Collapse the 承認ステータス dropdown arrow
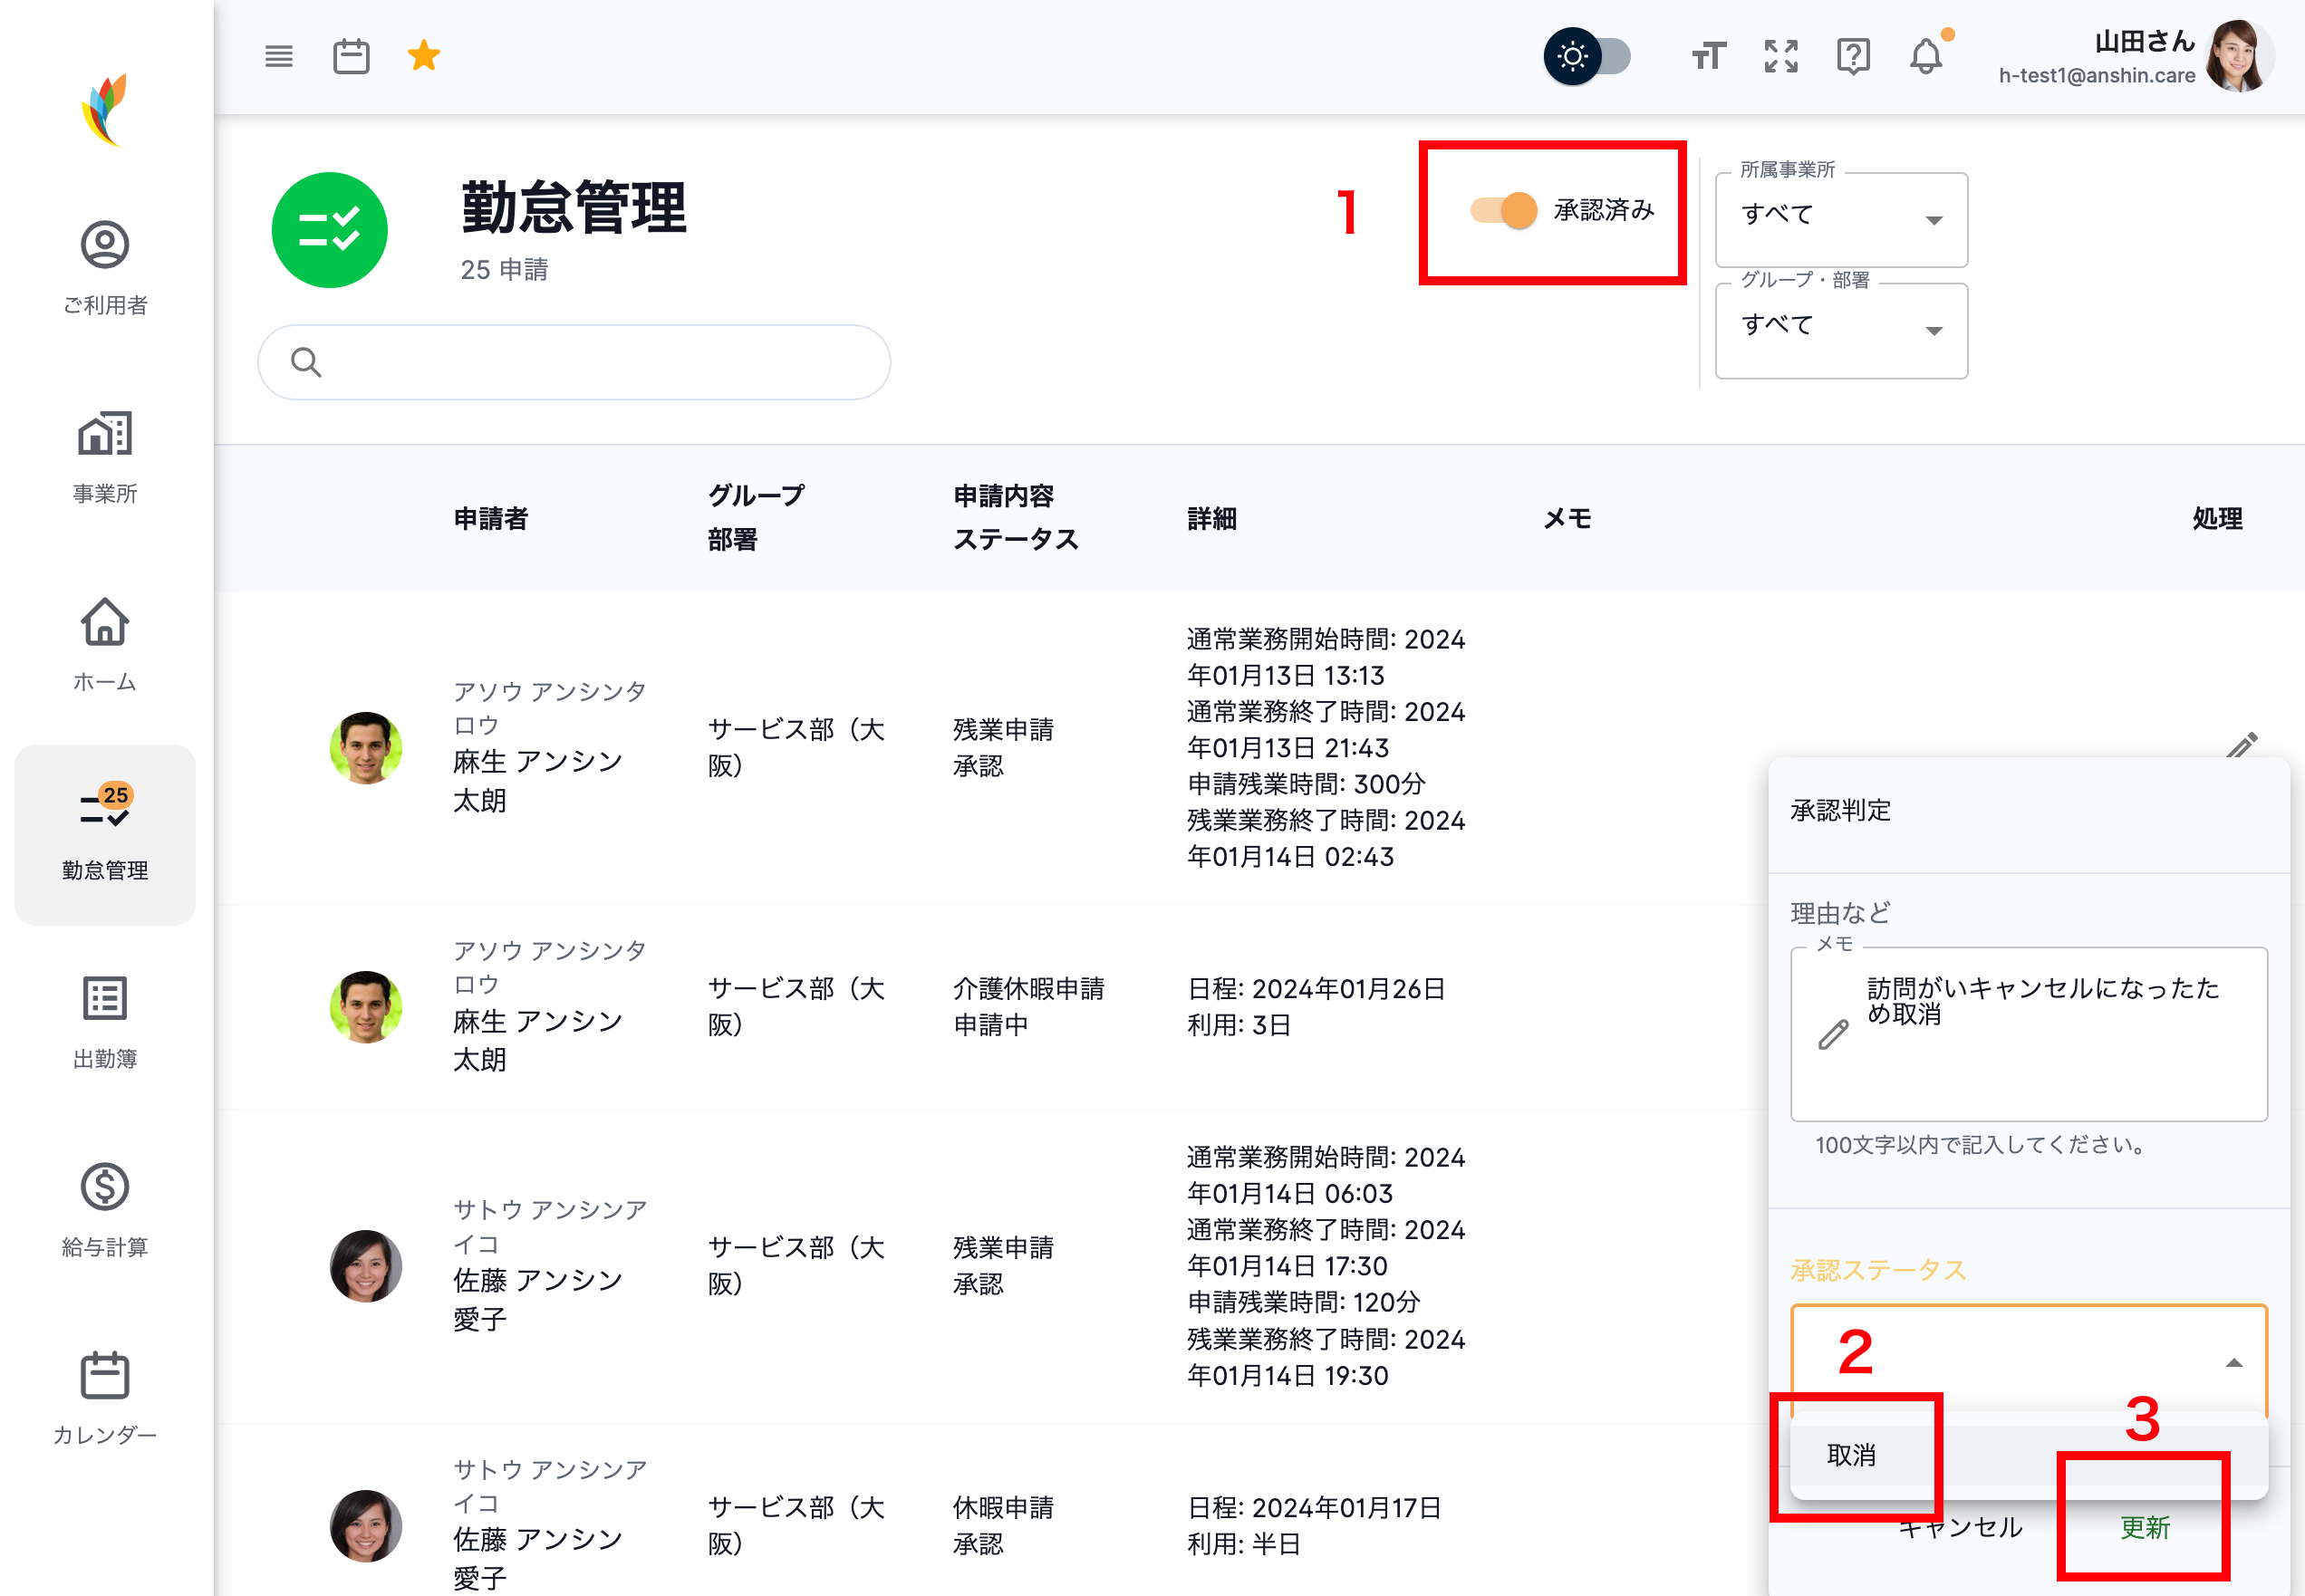This screenshot has width=2305, height=1596. click(2233, 1363)
